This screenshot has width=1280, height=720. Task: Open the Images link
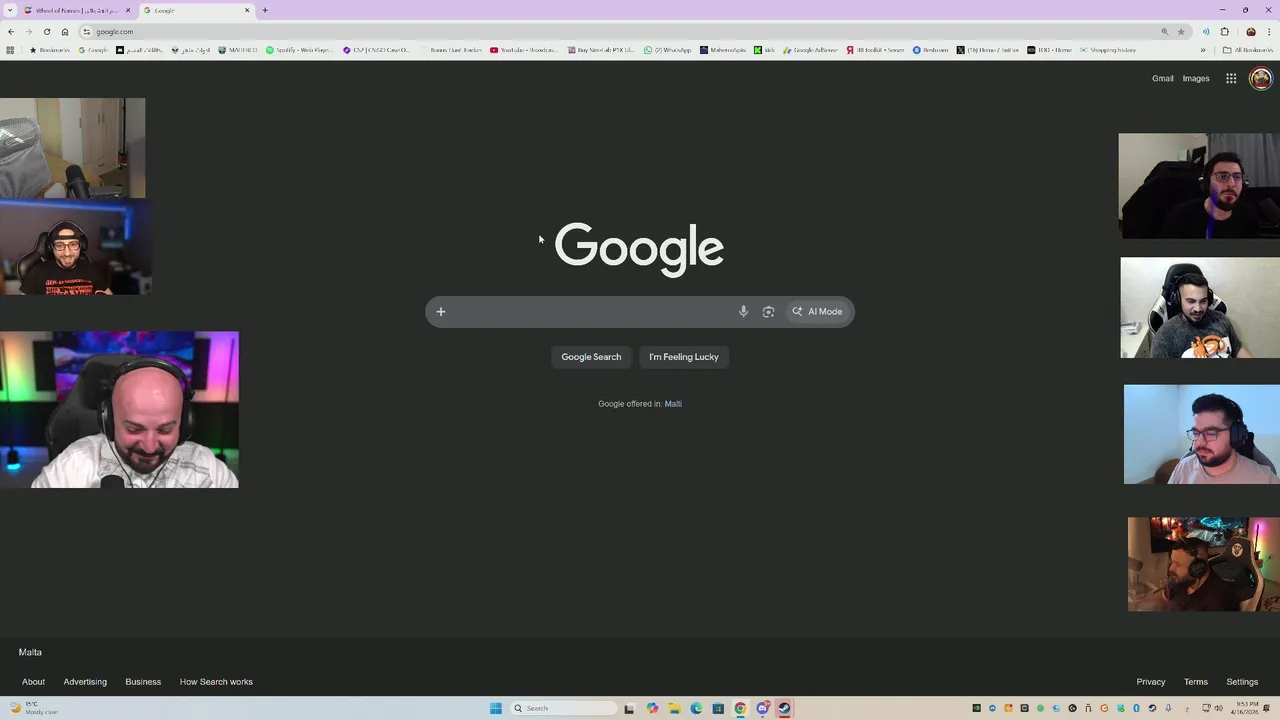tap(1196, 78)
